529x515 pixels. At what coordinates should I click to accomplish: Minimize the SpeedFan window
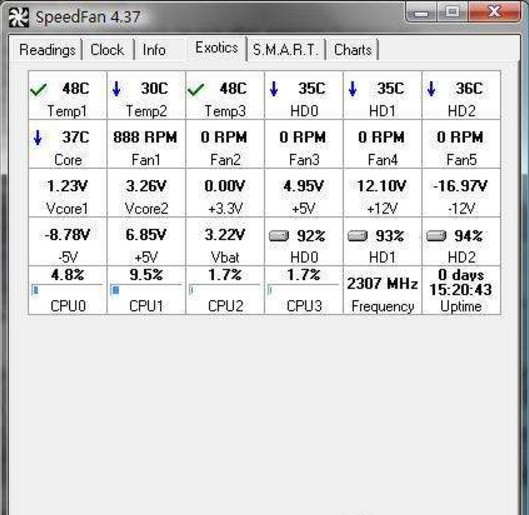(421, 12)
